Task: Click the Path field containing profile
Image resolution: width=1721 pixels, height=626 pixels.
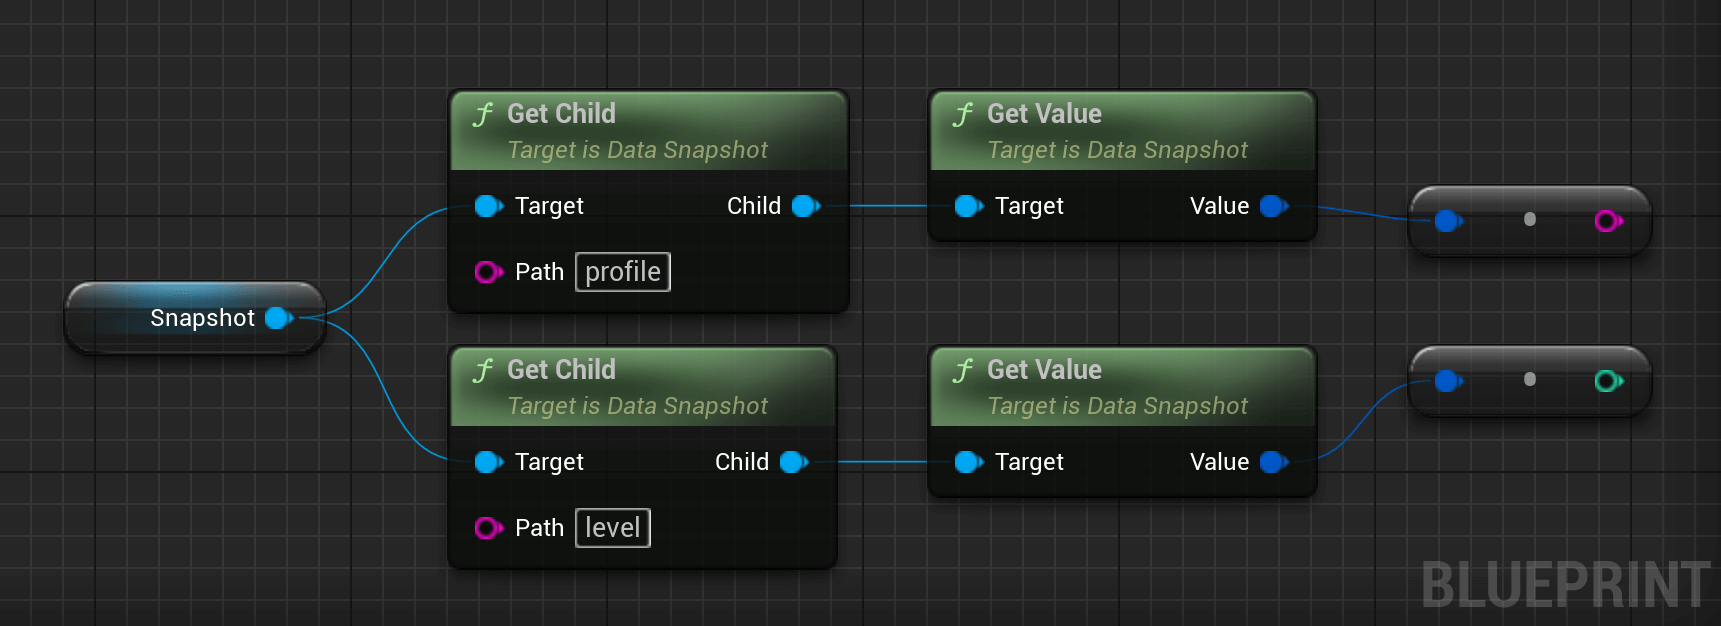Action: point(623,272)
